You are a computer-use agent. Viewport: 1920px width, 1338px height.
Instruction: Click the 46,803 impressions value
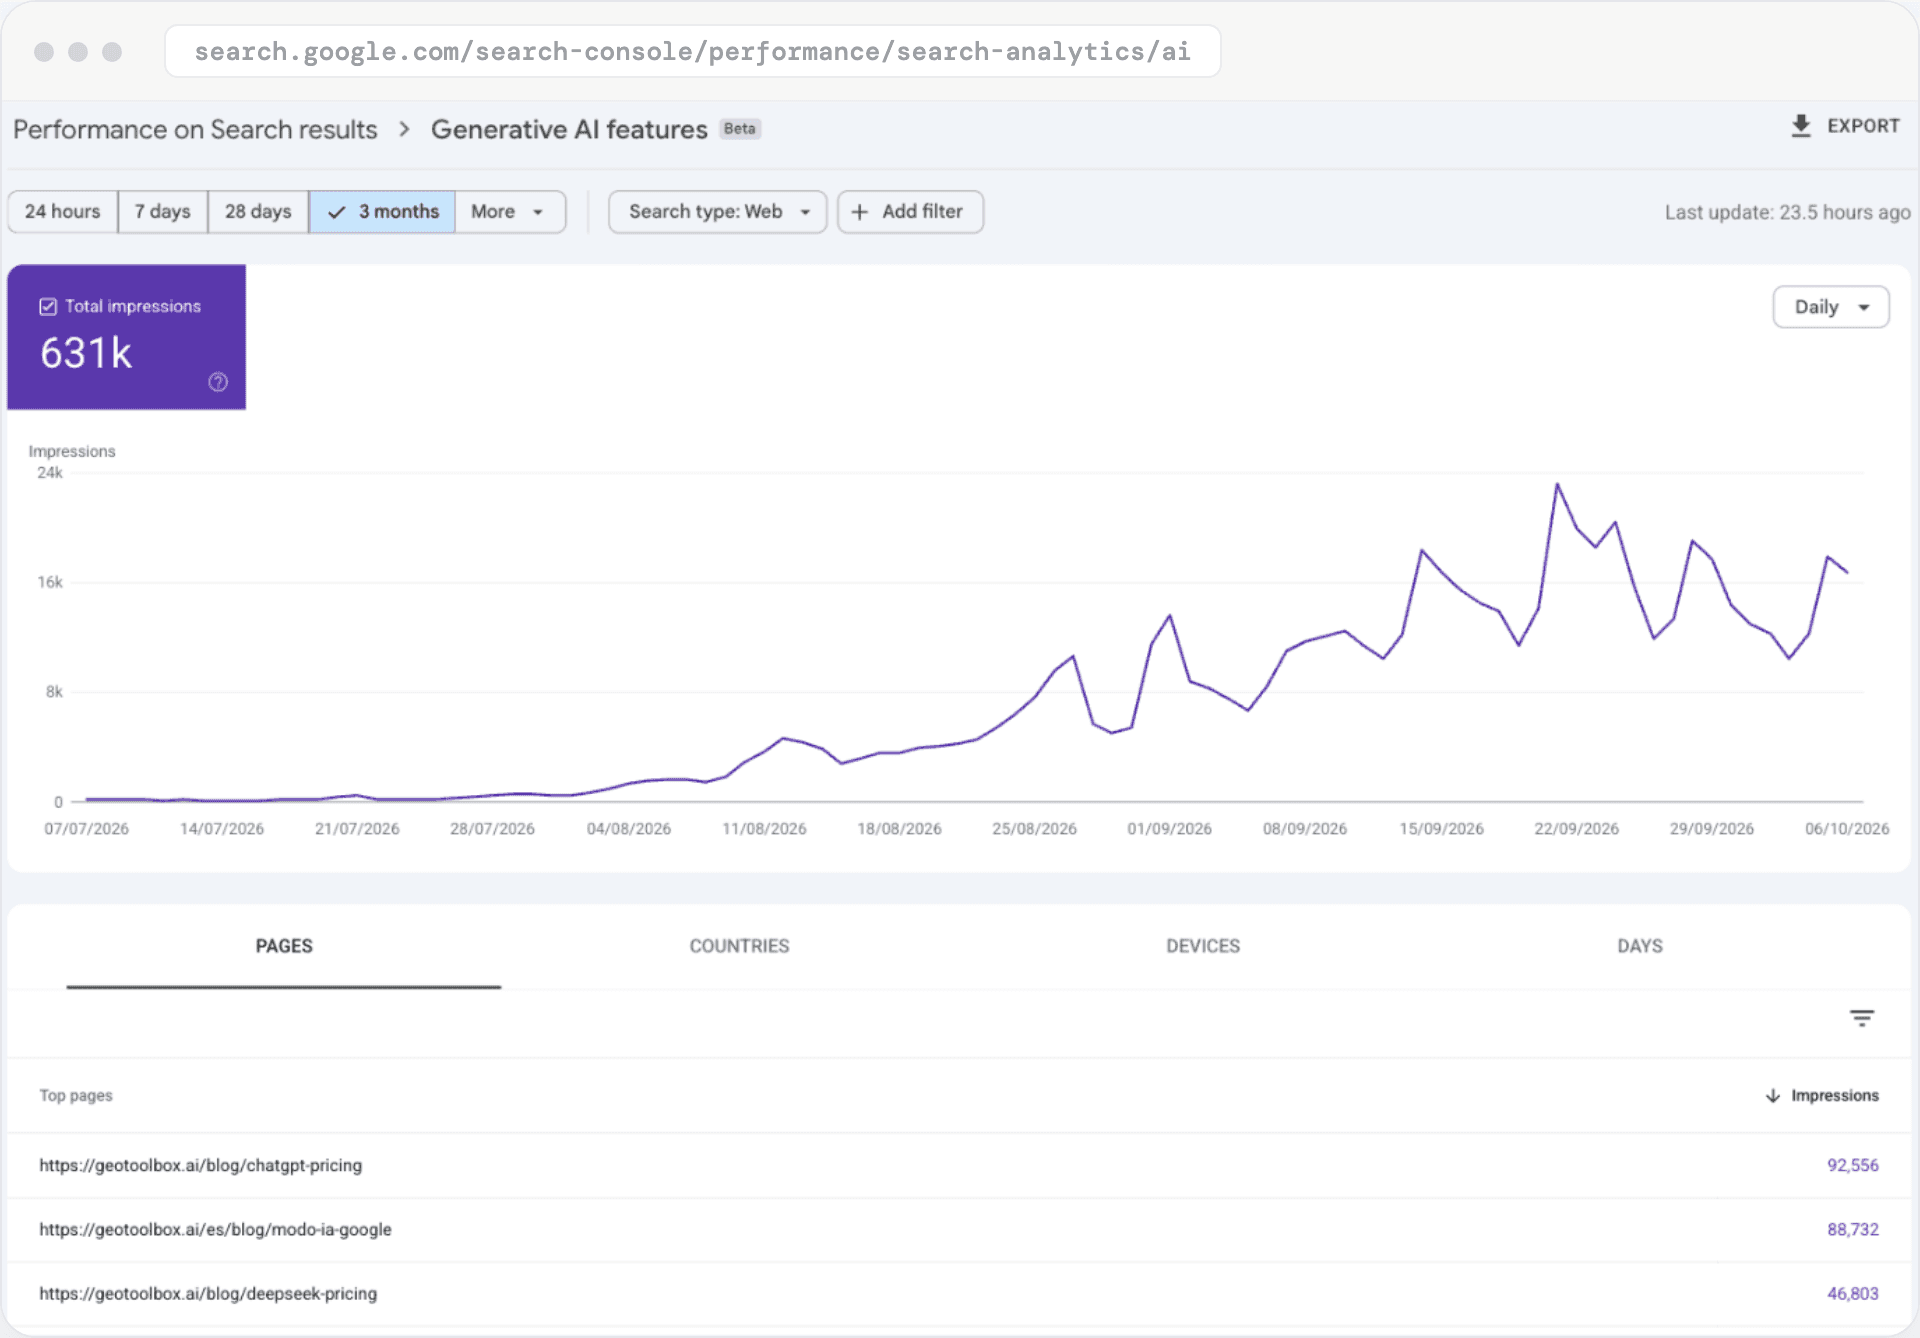coord(1852,1294)
